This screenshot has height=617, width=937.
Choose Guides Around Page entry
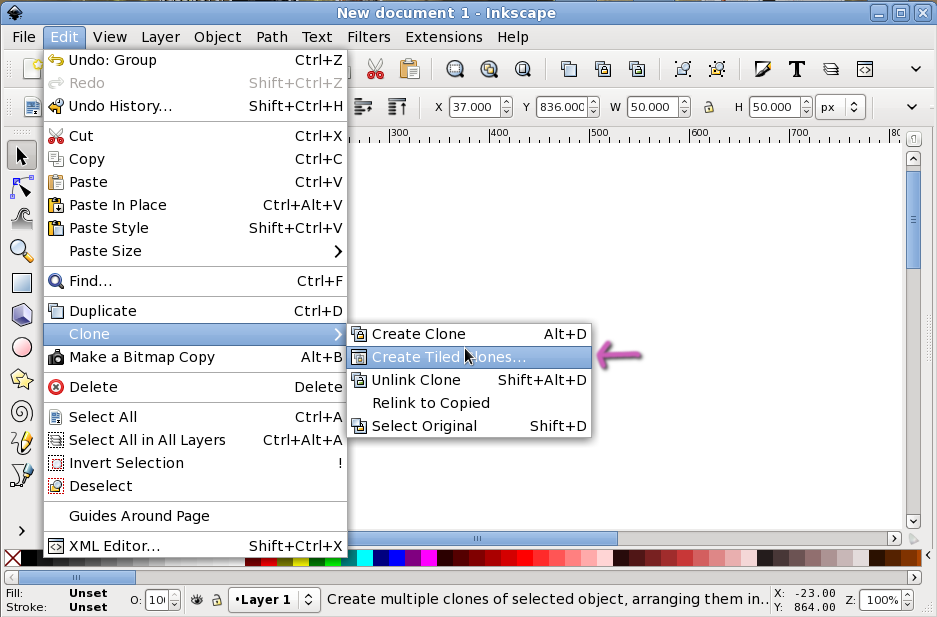[x=195, y=516]
